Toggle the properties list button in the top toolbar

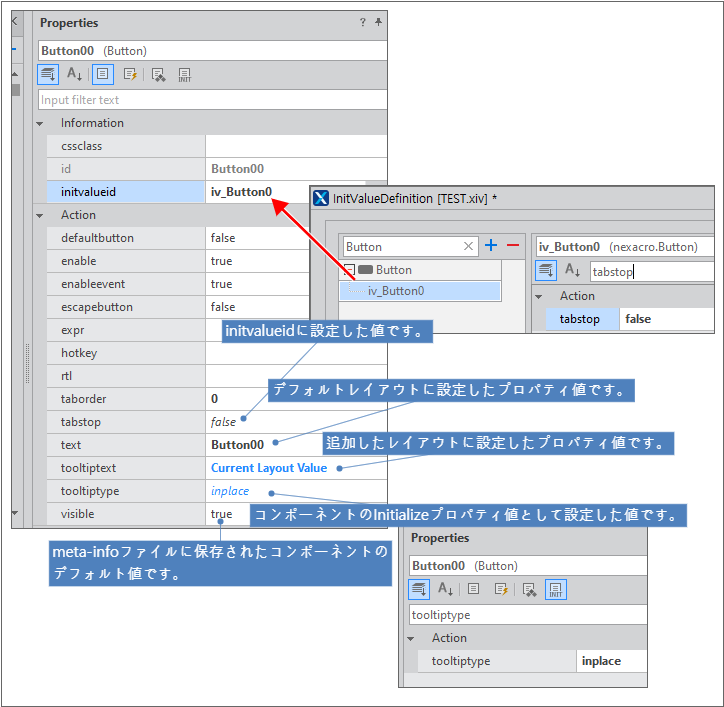click(102, 74)
